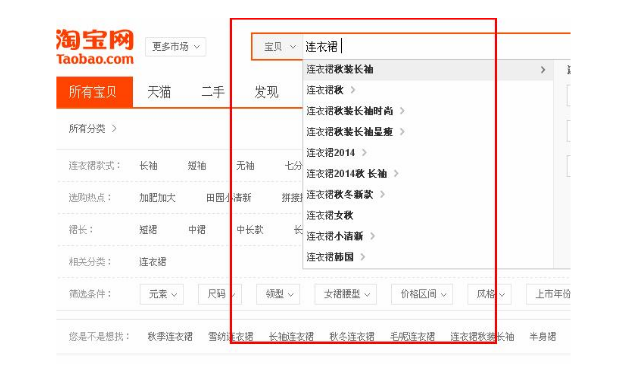The height and width of the screenshot is (387, 642).
Task: Open the 价格区间 filter dropdown
Action: point(422,294)
